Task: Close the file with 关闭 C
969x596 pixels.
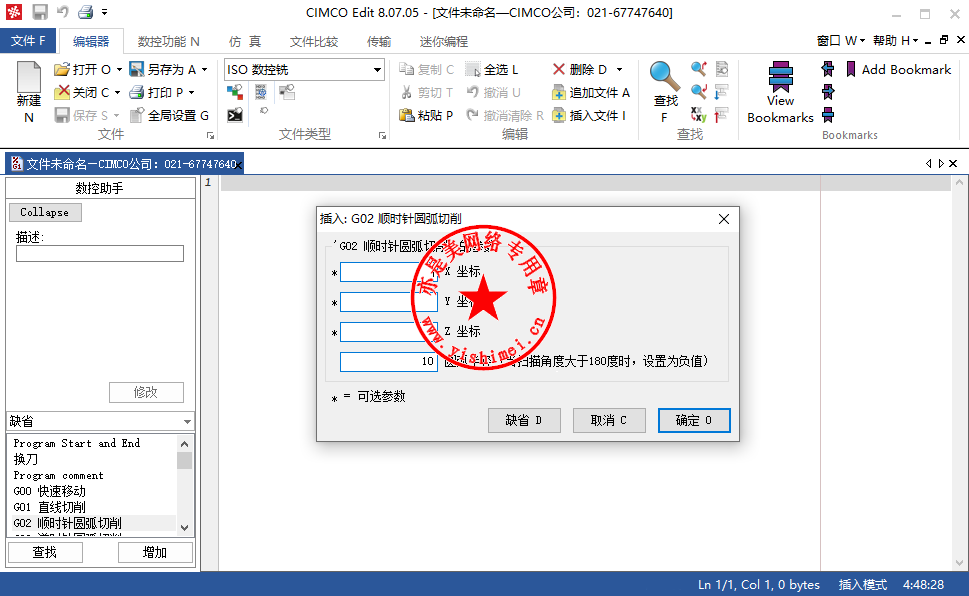Action: point(82,92)
